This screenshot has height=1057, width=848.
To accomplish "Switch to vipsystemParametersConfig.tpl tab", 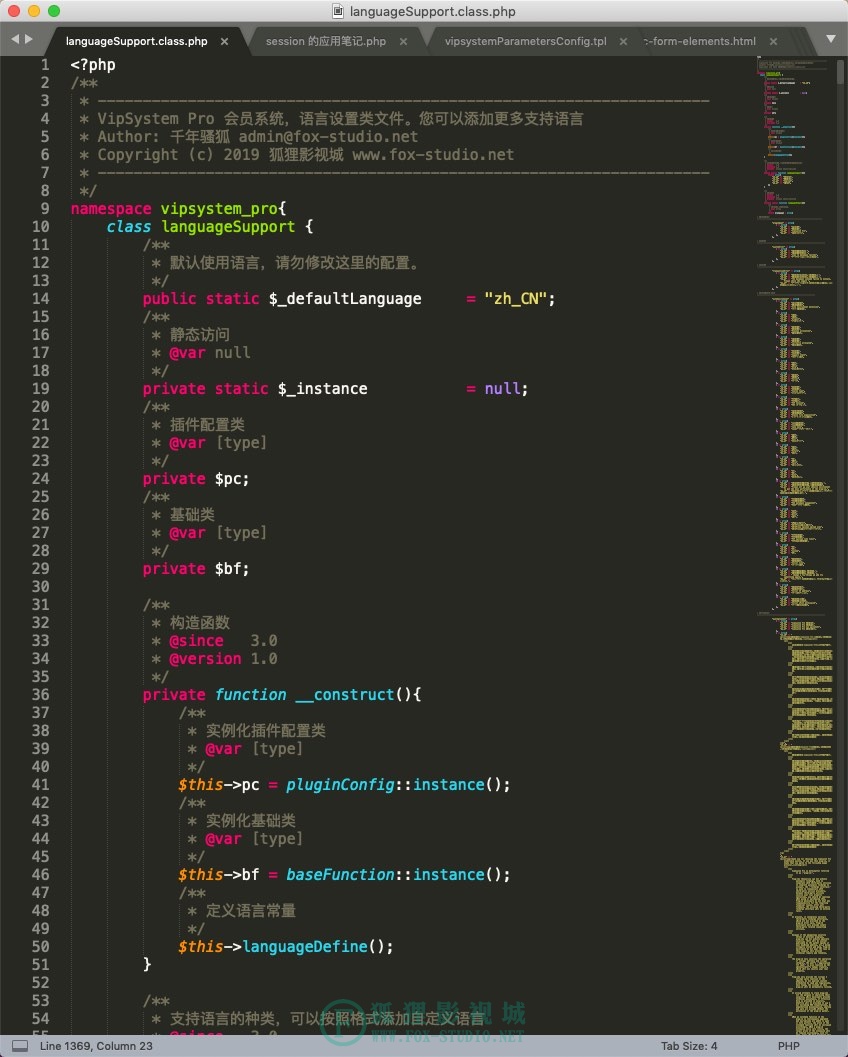I will (x=525, y=41).
